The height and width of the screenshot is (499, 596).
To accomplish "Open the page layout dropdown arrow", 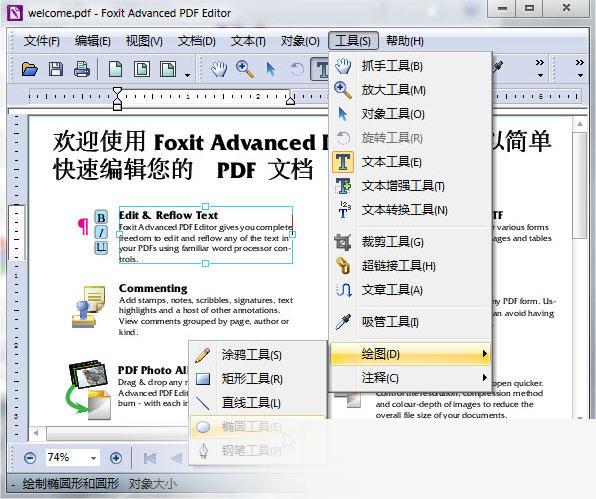I will [187, 75].
